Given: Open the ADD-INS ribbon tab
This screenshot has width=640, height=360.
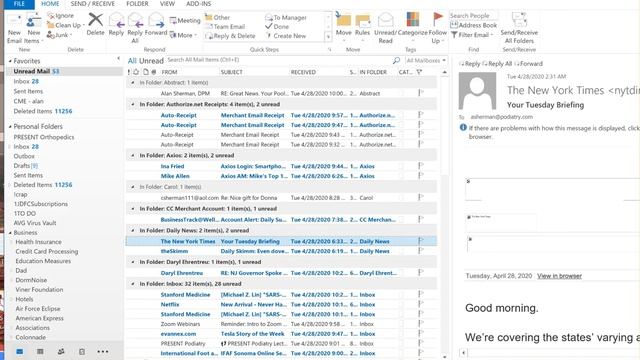Looking at the screenshot, I should click(198, 4).
